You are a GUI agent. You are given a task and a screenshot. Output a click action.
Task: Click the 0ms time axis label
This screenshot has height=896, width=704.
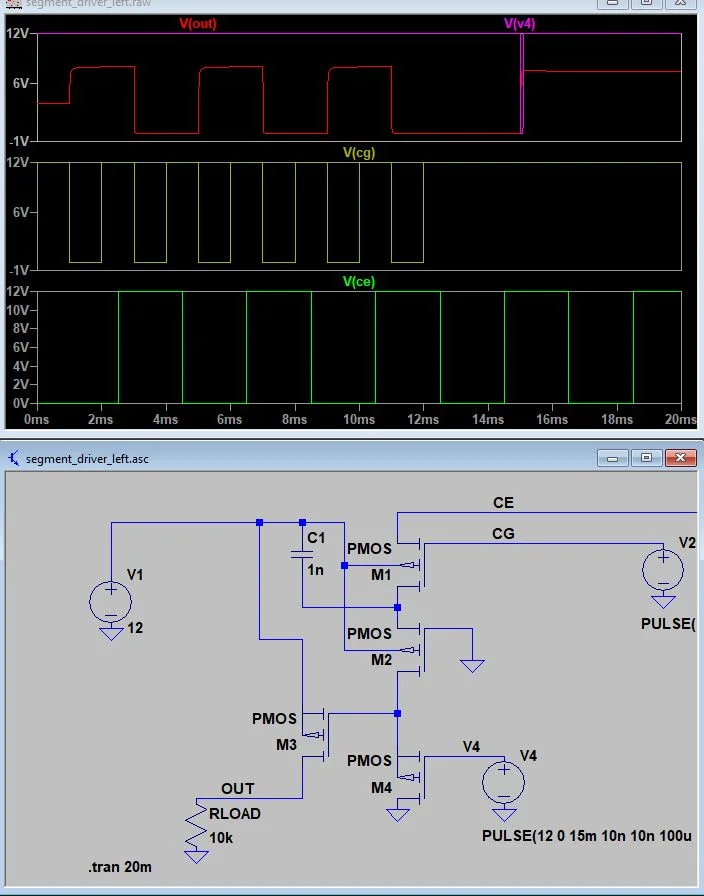click(36, 419)
